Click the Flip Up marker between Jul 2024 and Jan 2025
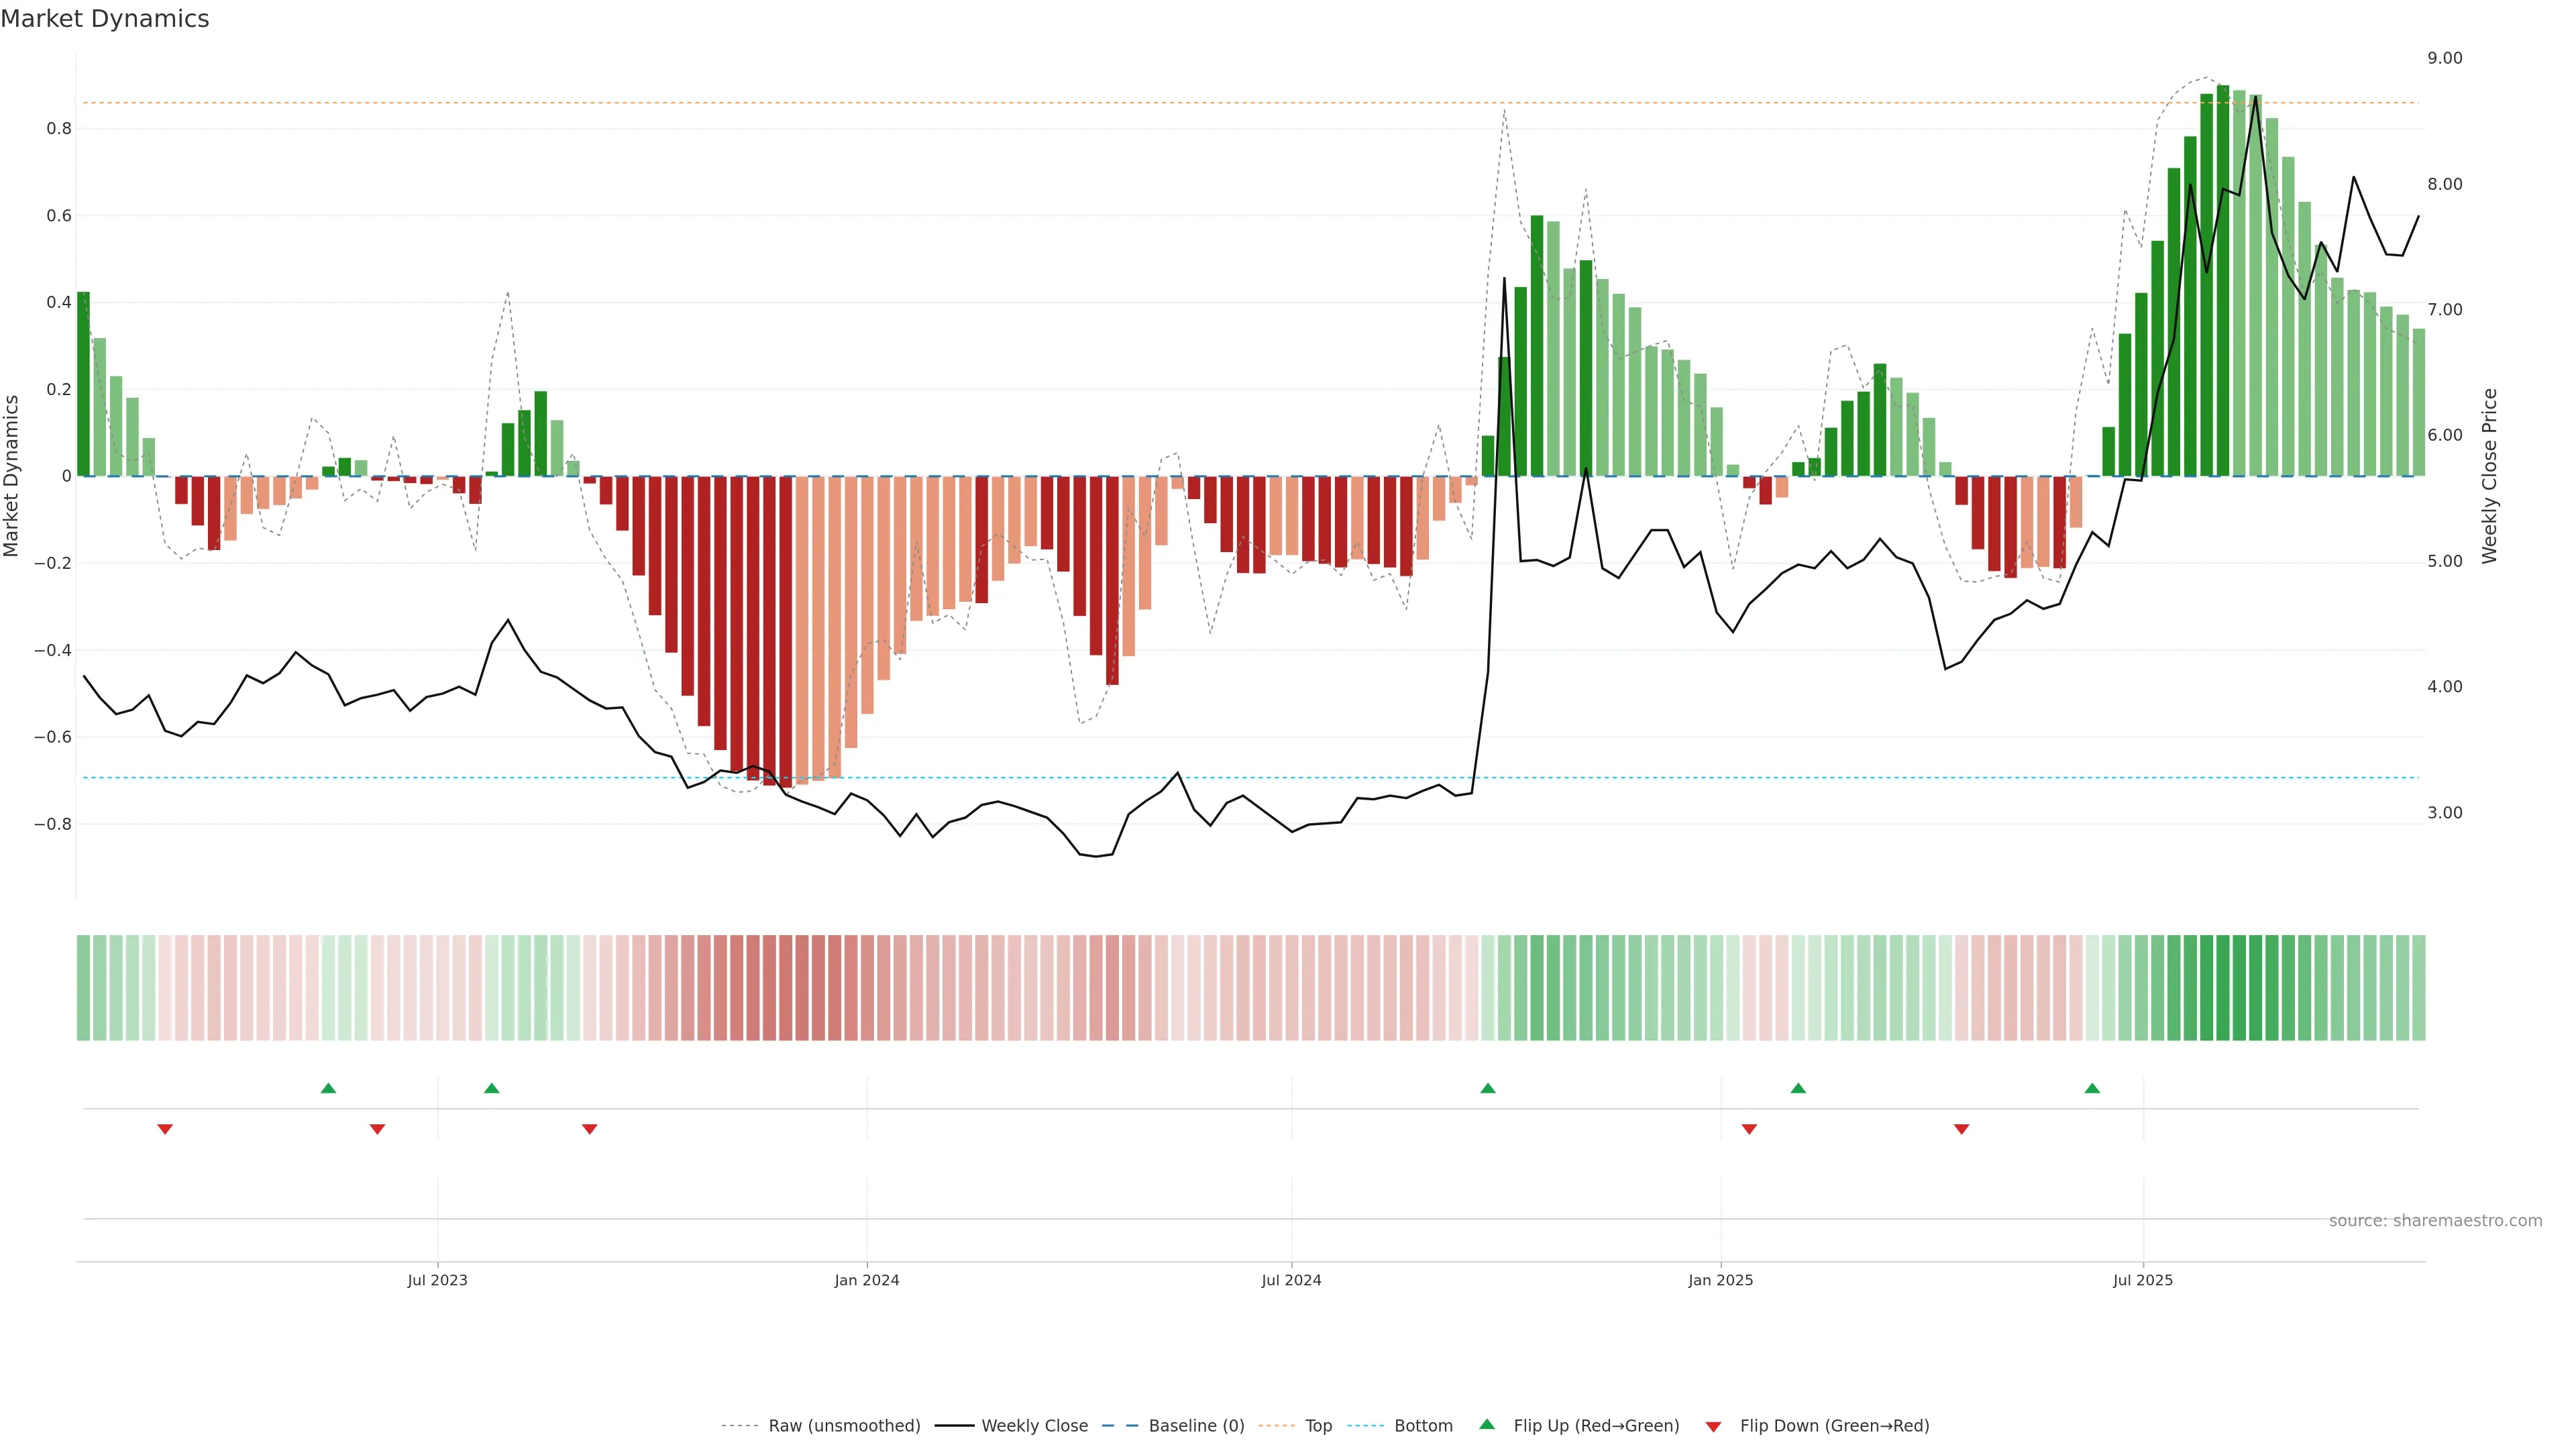The image size is (2576, 1449). [1487, 1088]
